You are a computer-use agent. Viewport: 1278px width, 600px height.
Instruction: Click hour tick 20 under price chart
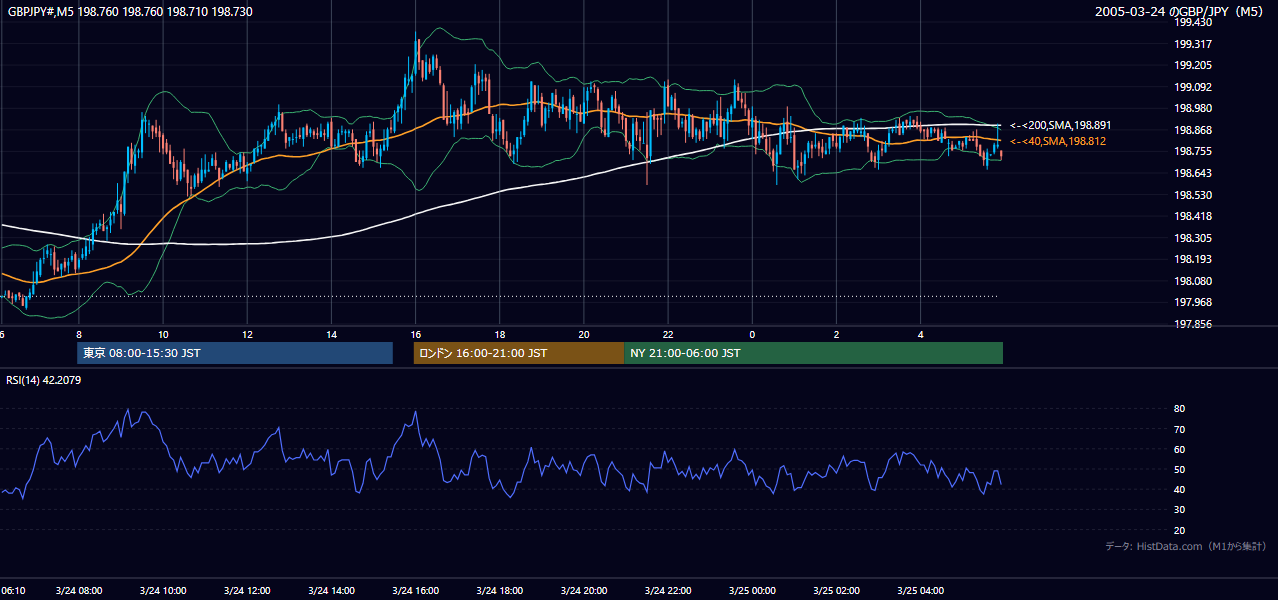pyautogui.click(x=584, y=335)
